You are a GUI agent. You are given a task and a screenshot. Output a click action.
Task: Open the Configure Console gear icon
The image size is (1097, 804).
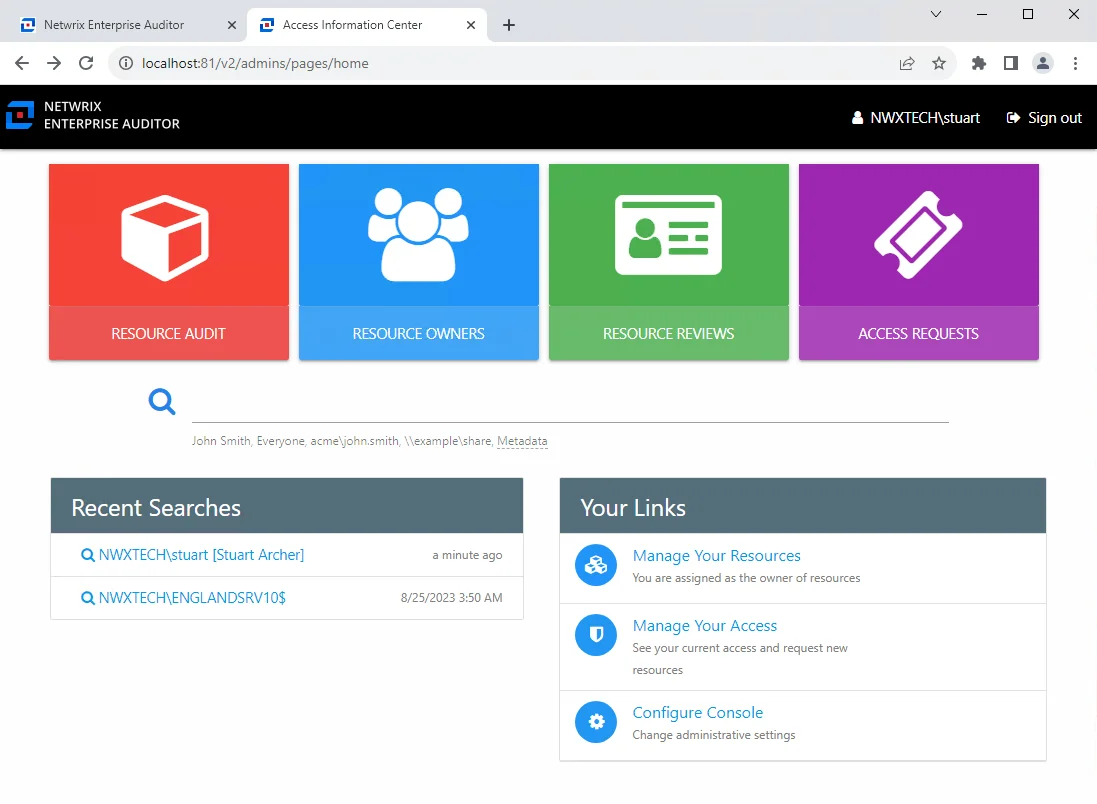click(x=596, y=722)
